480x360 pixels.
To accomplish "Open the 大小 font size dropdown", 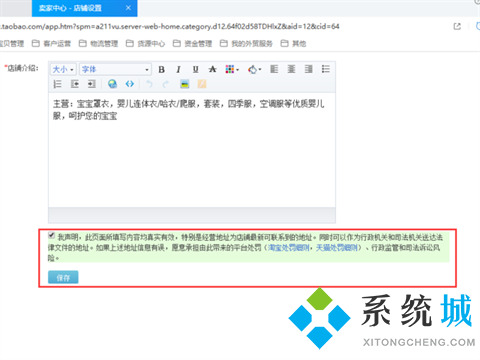I will (63, 69).
